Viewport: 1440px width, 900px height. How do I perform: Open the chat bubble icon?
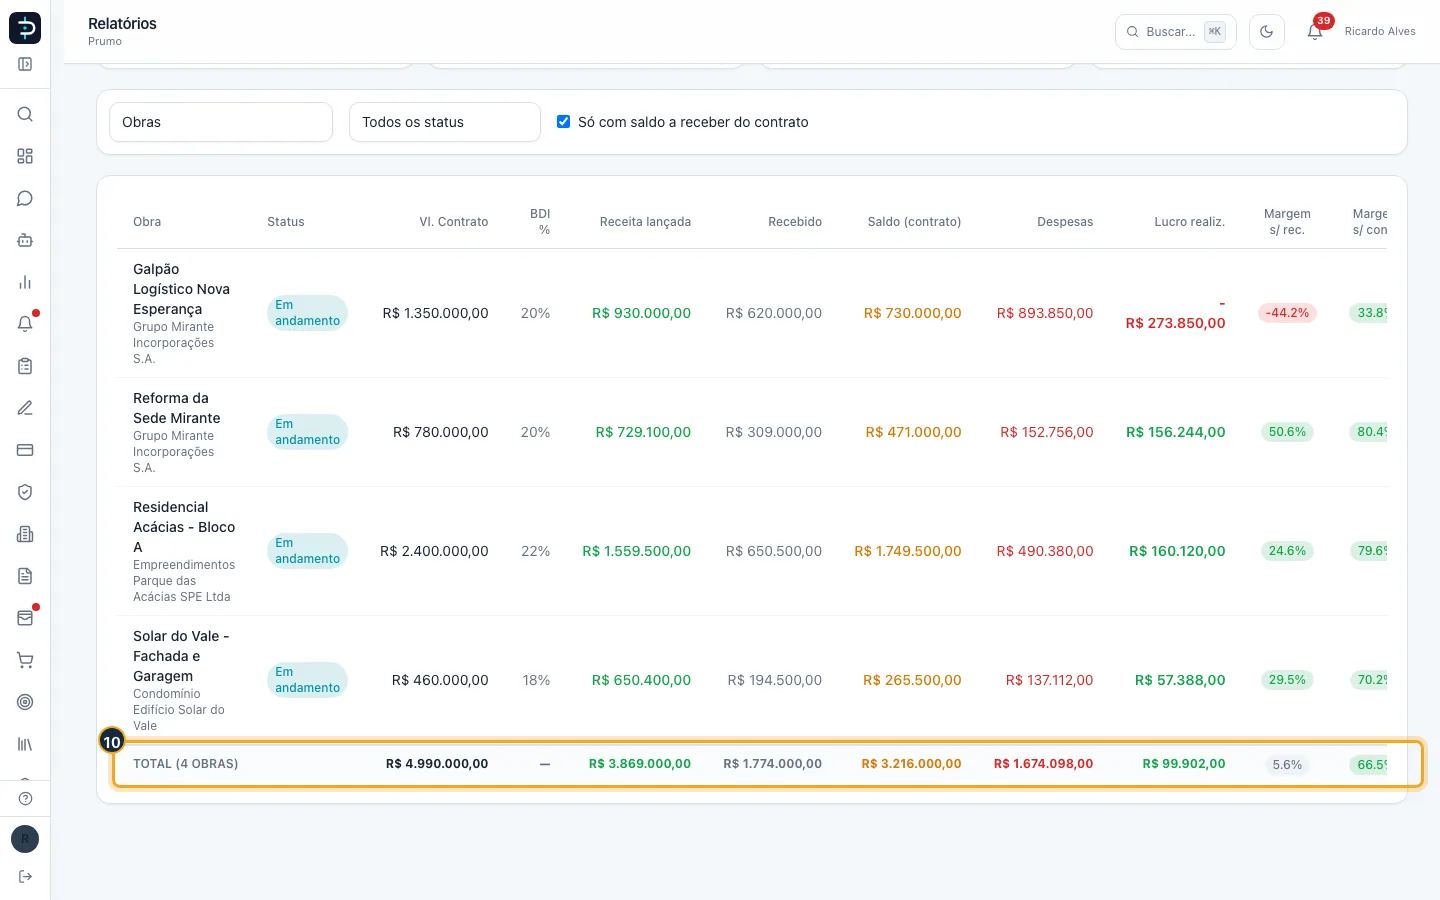(x=25, y=198)
